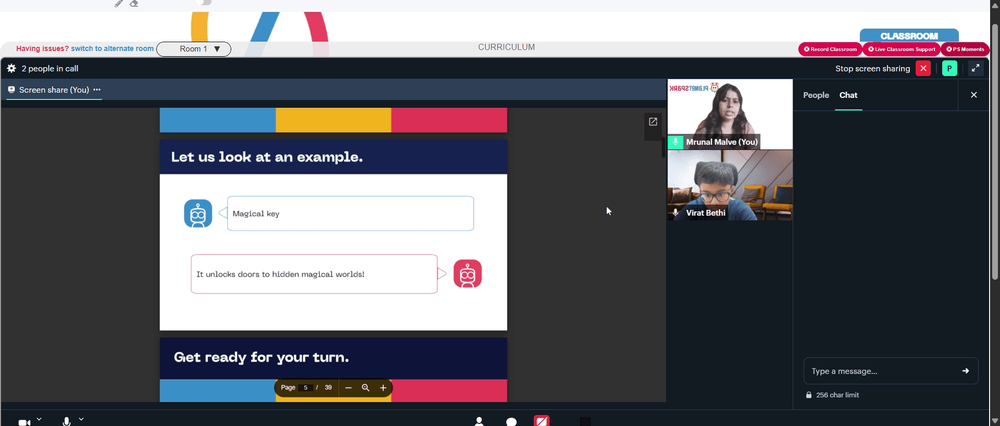Switch to the Chat tab

click(848, 95)
